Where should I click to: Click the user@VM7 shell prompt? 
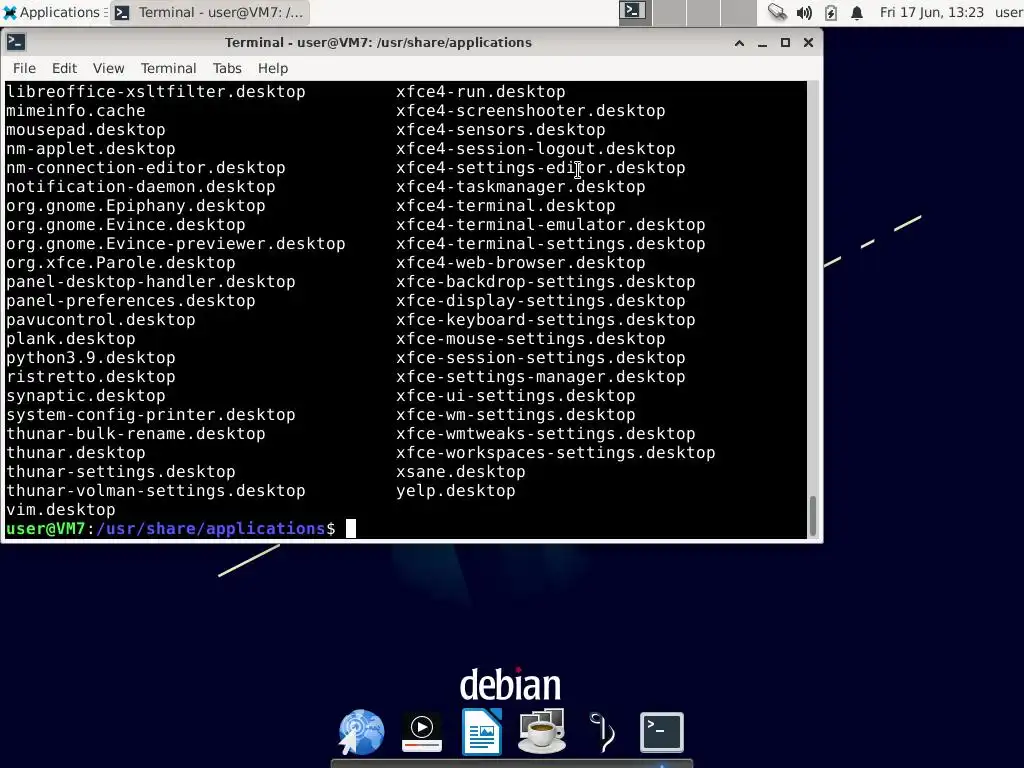[170, 528]
